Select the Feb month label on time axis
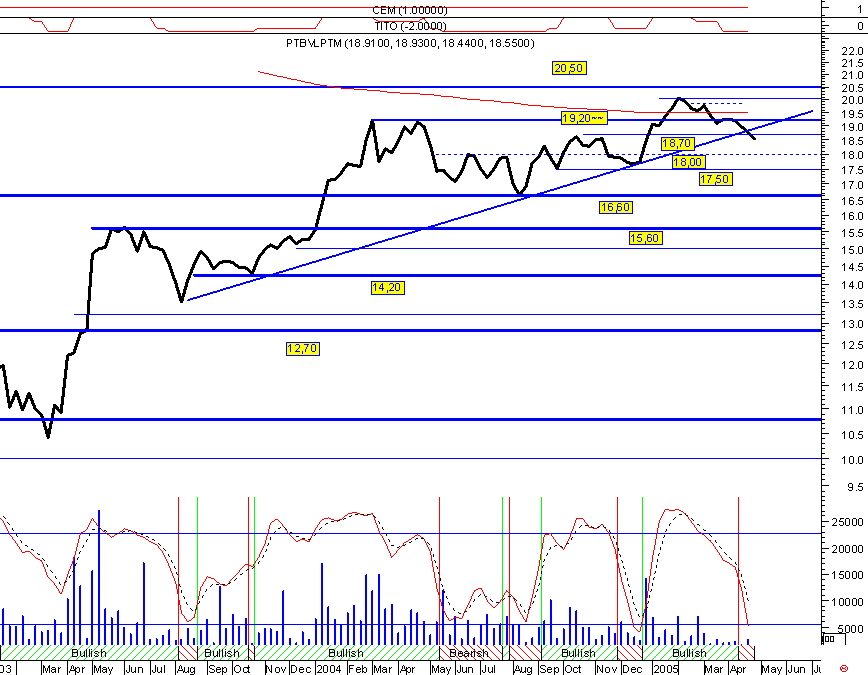868x675 pixels. tap(357, 669)
